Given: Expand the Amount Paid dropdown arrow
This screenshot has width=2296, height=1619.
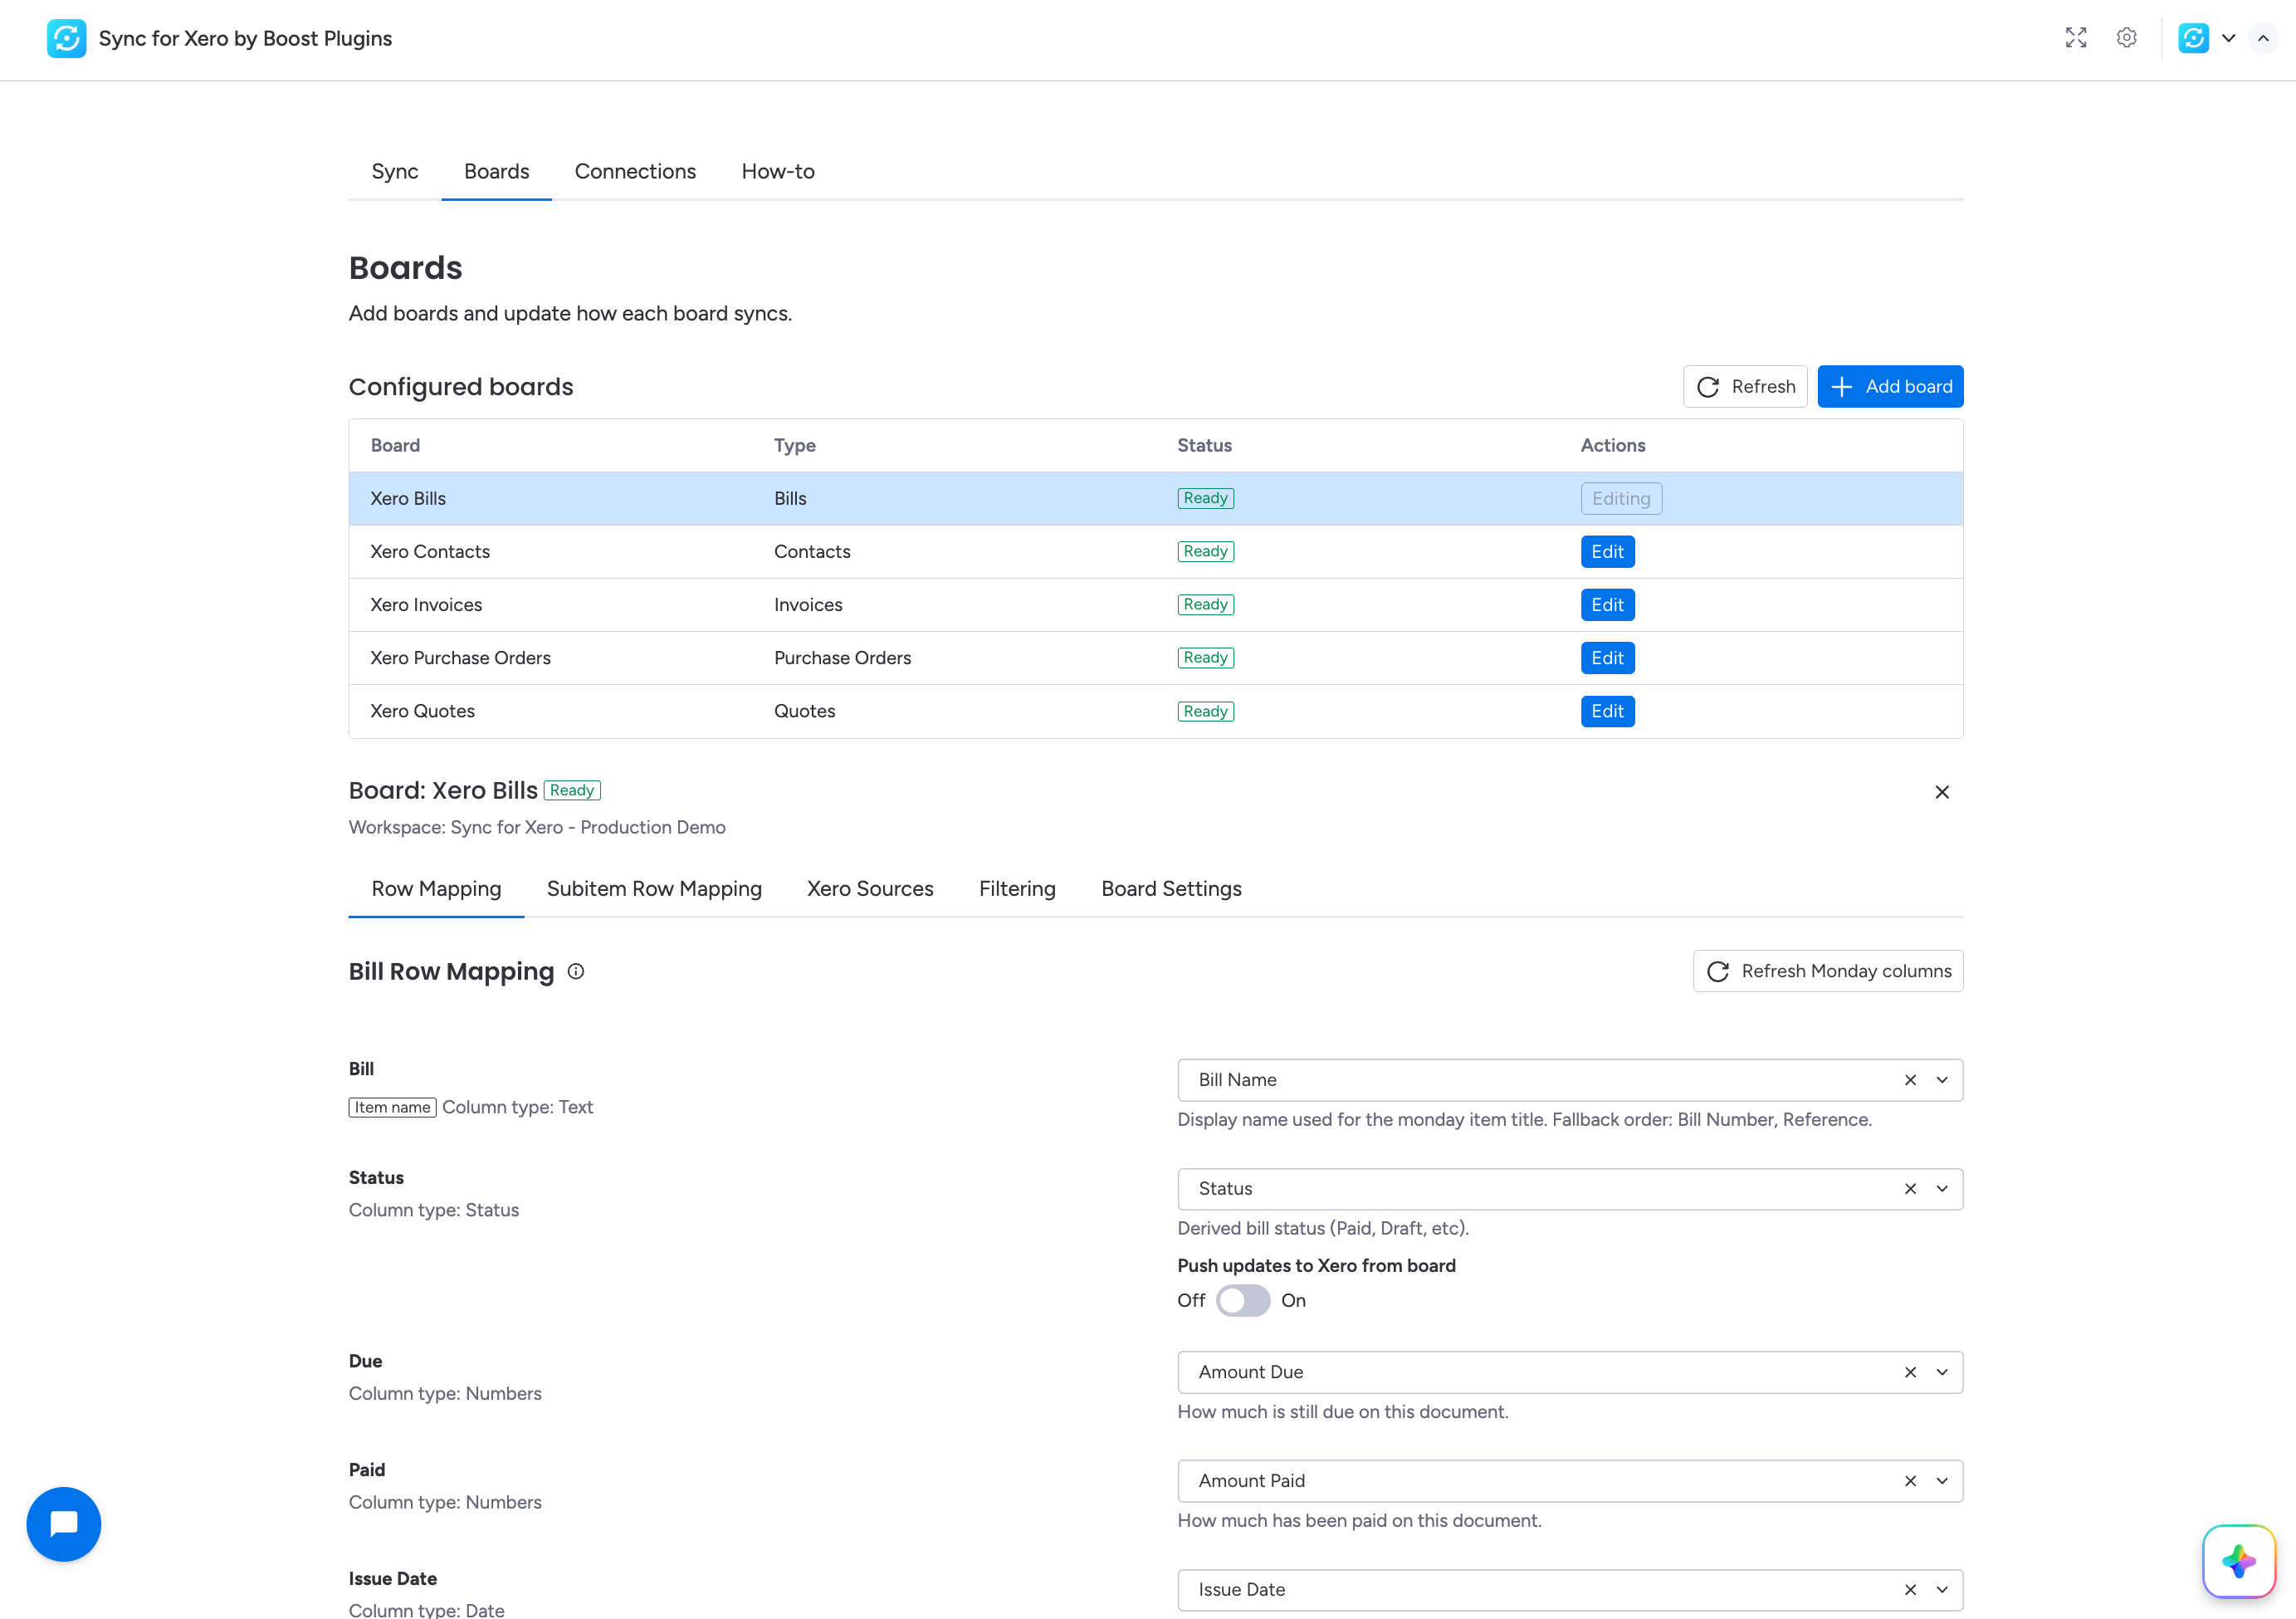Looking at the screenshot, I should [1942, 1481].
